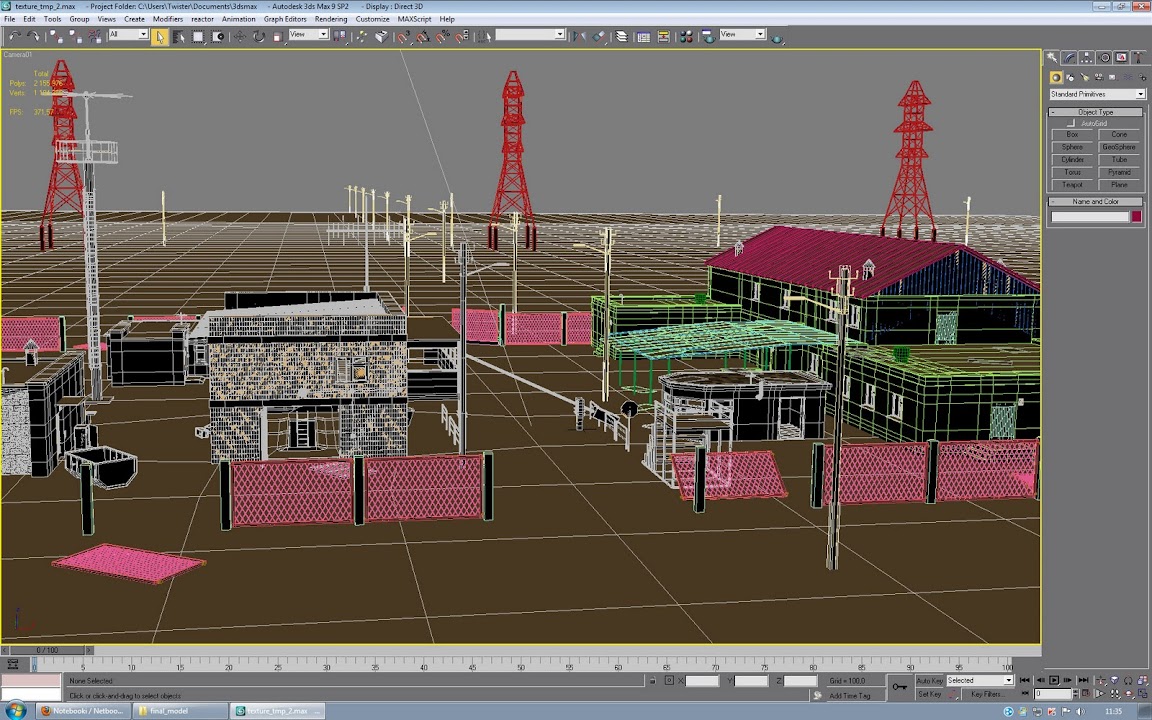Screen dimensions: 1152x720
Task: Open the Lights category in Create panel
Action: pos(1084,77)
